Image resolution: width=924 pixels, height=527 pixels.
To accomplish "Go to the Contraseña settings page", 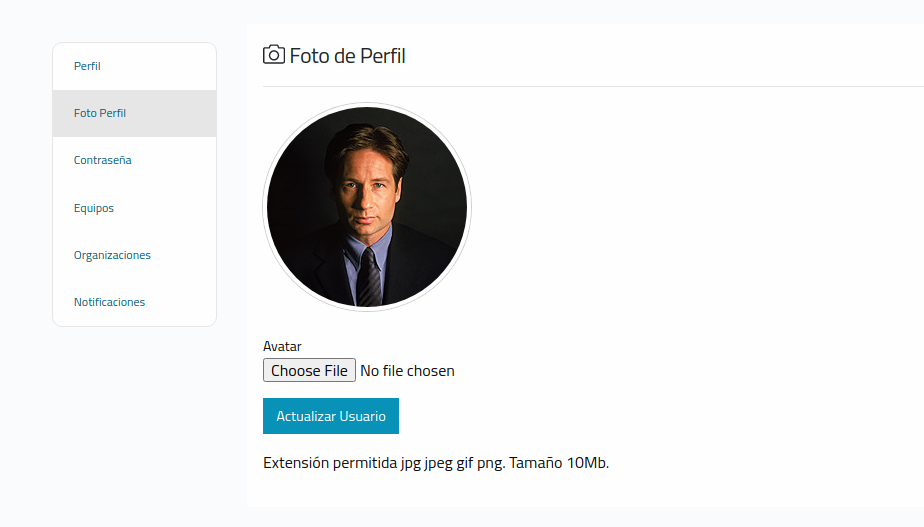I will pyautogui.click(x=134, y=160).
